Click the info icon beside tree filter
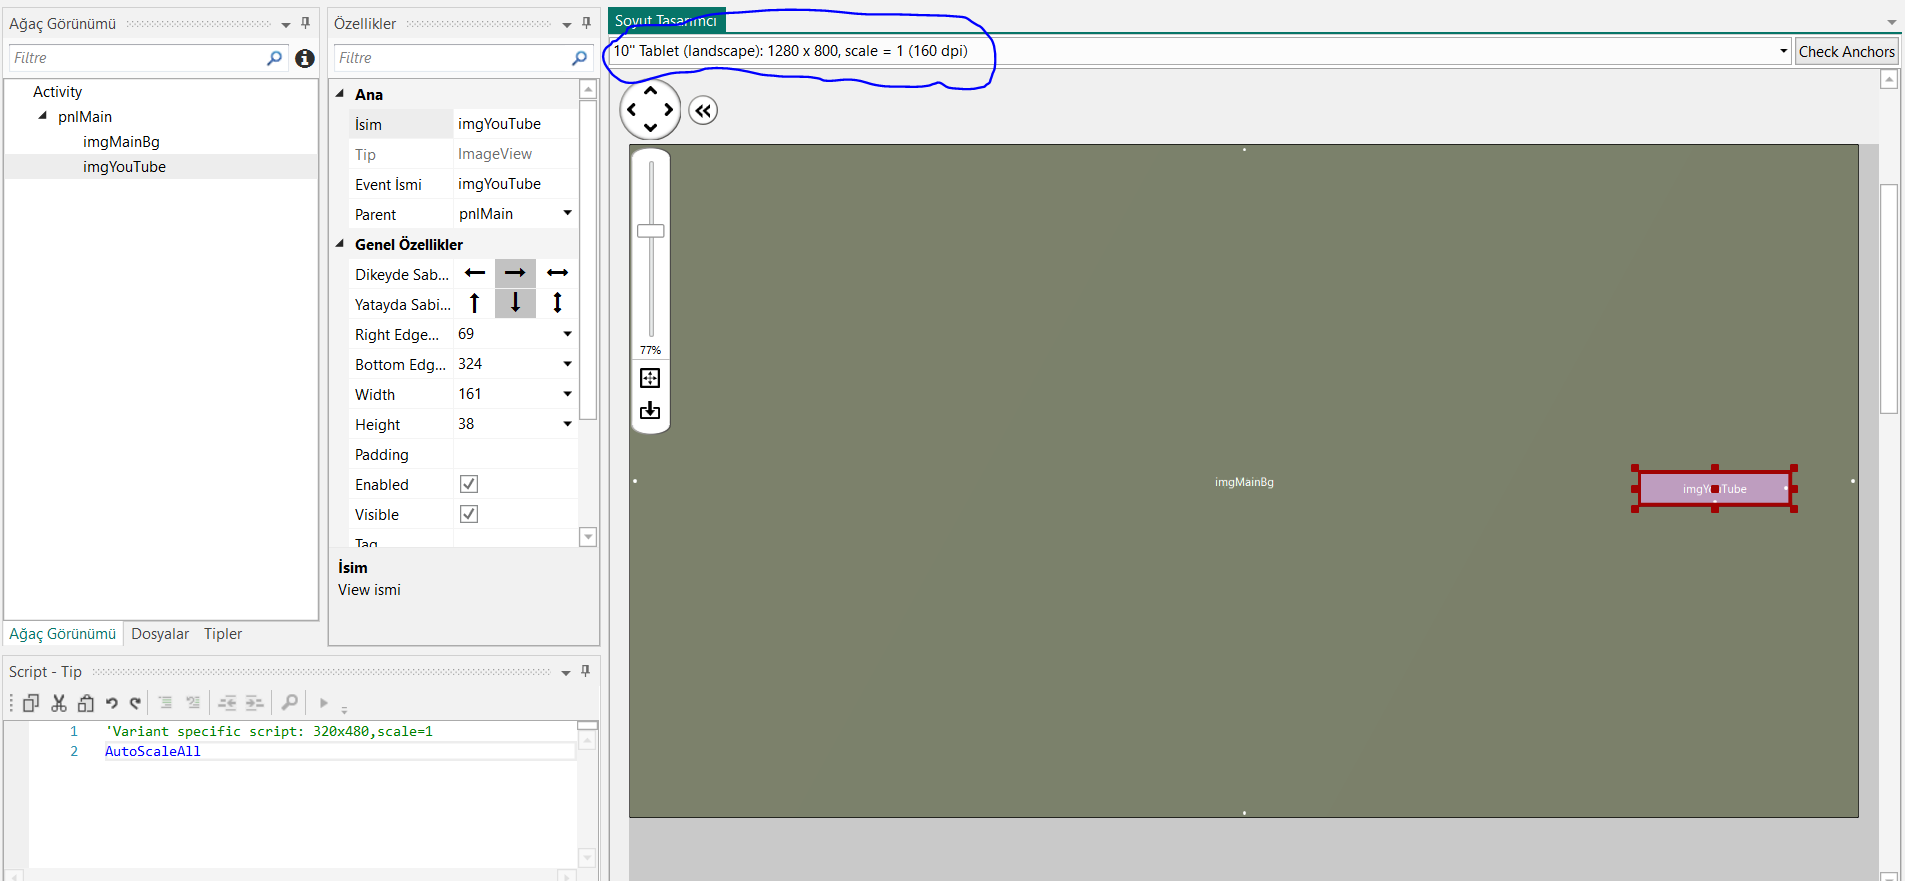Image resolution: width=1905 pixels, height=881 pixels. tap(305, 59)
